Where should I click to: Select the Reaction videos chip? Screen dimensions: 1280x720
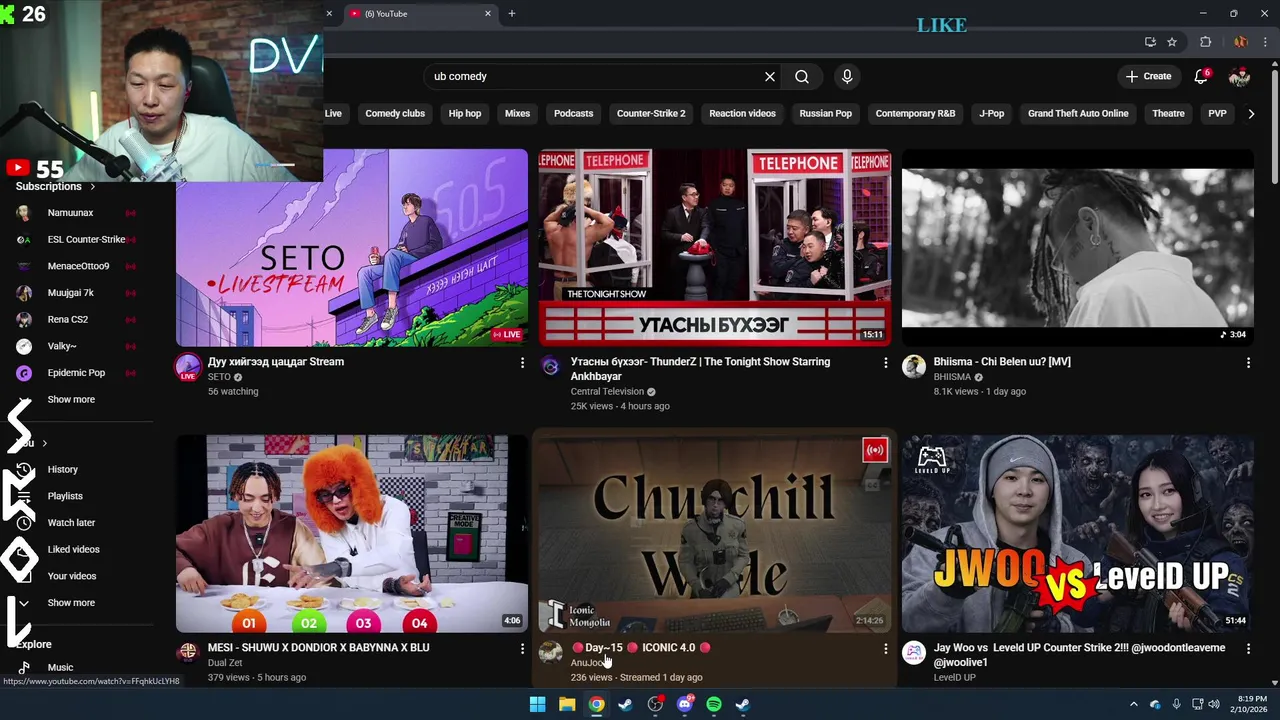(x=742, y=114)
